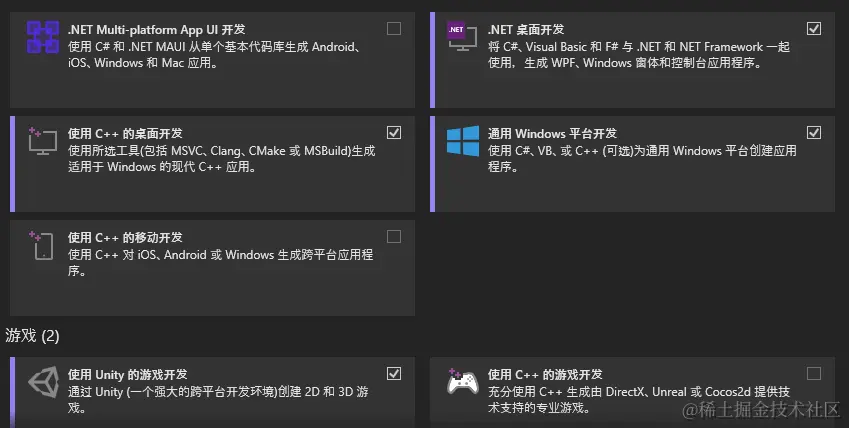Select the 使用 Unity 的游戏开发 title

(128, 374)
